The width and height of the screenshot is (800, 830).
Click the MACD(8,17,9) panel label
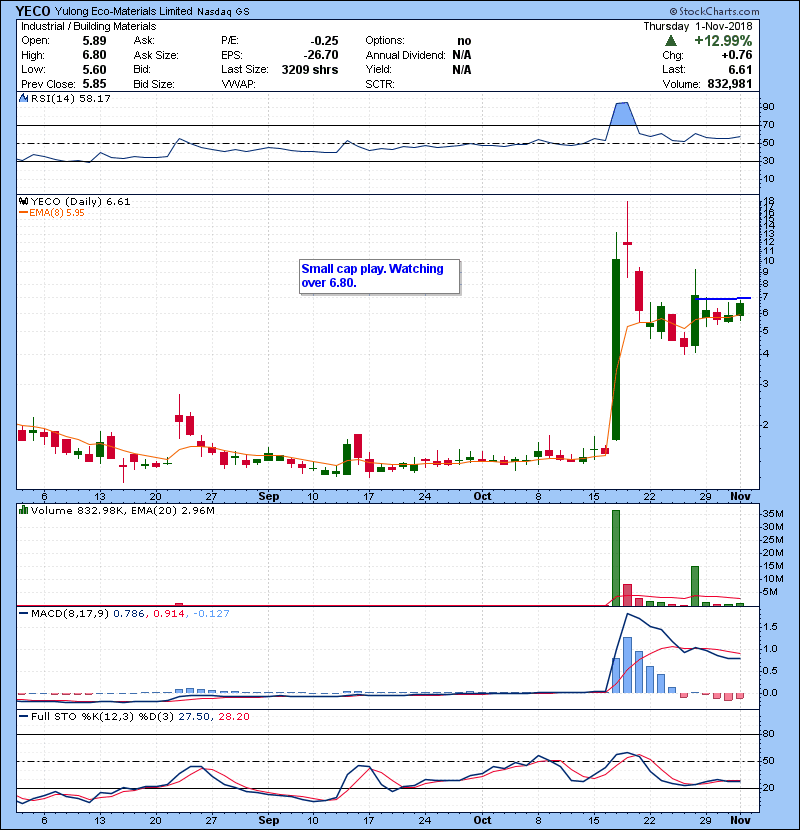(x=70, y=613)
